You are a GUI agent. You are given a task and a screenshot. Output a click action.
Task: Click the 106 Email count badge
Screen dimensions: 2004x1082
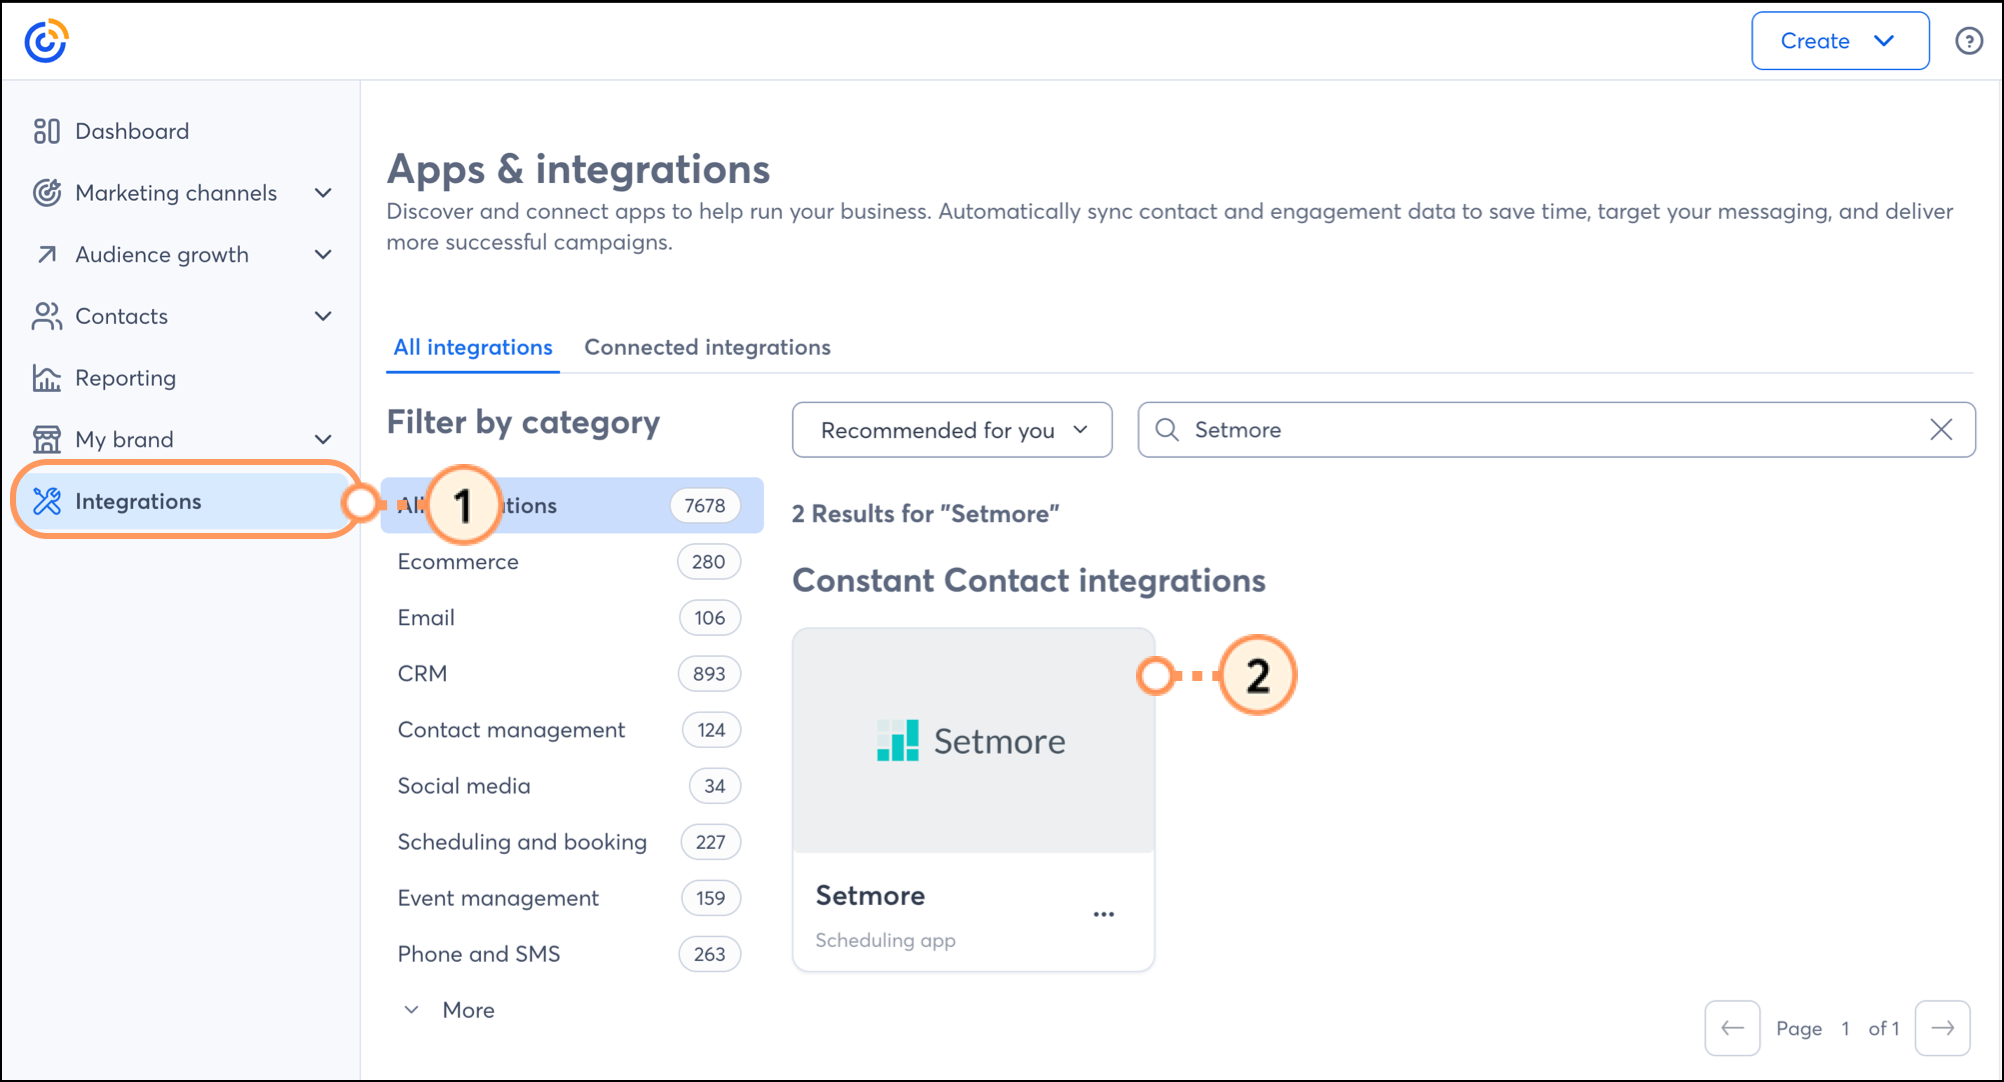[709, 618]
